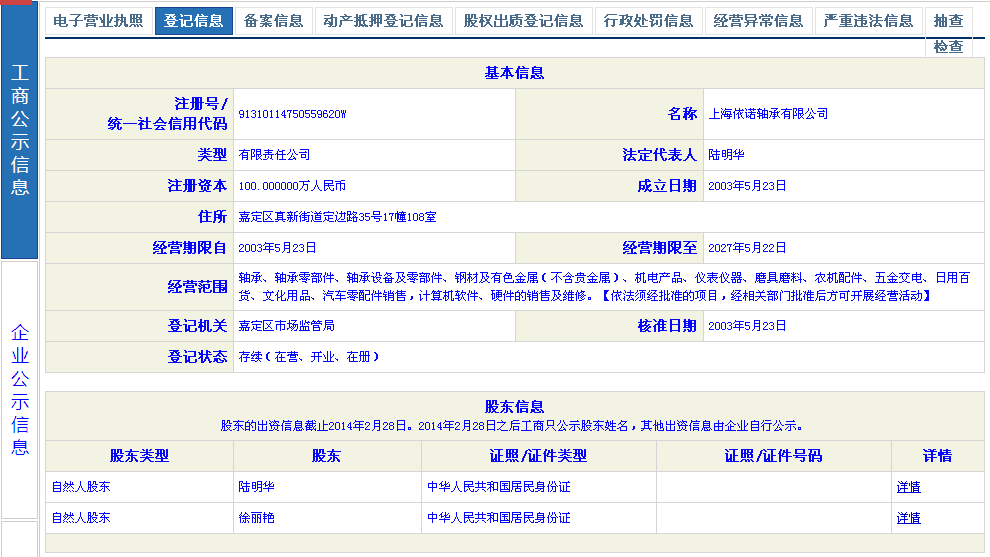Open the 动产抵押登记信息 tab
The image size is (990, 557).
point(383,21)
